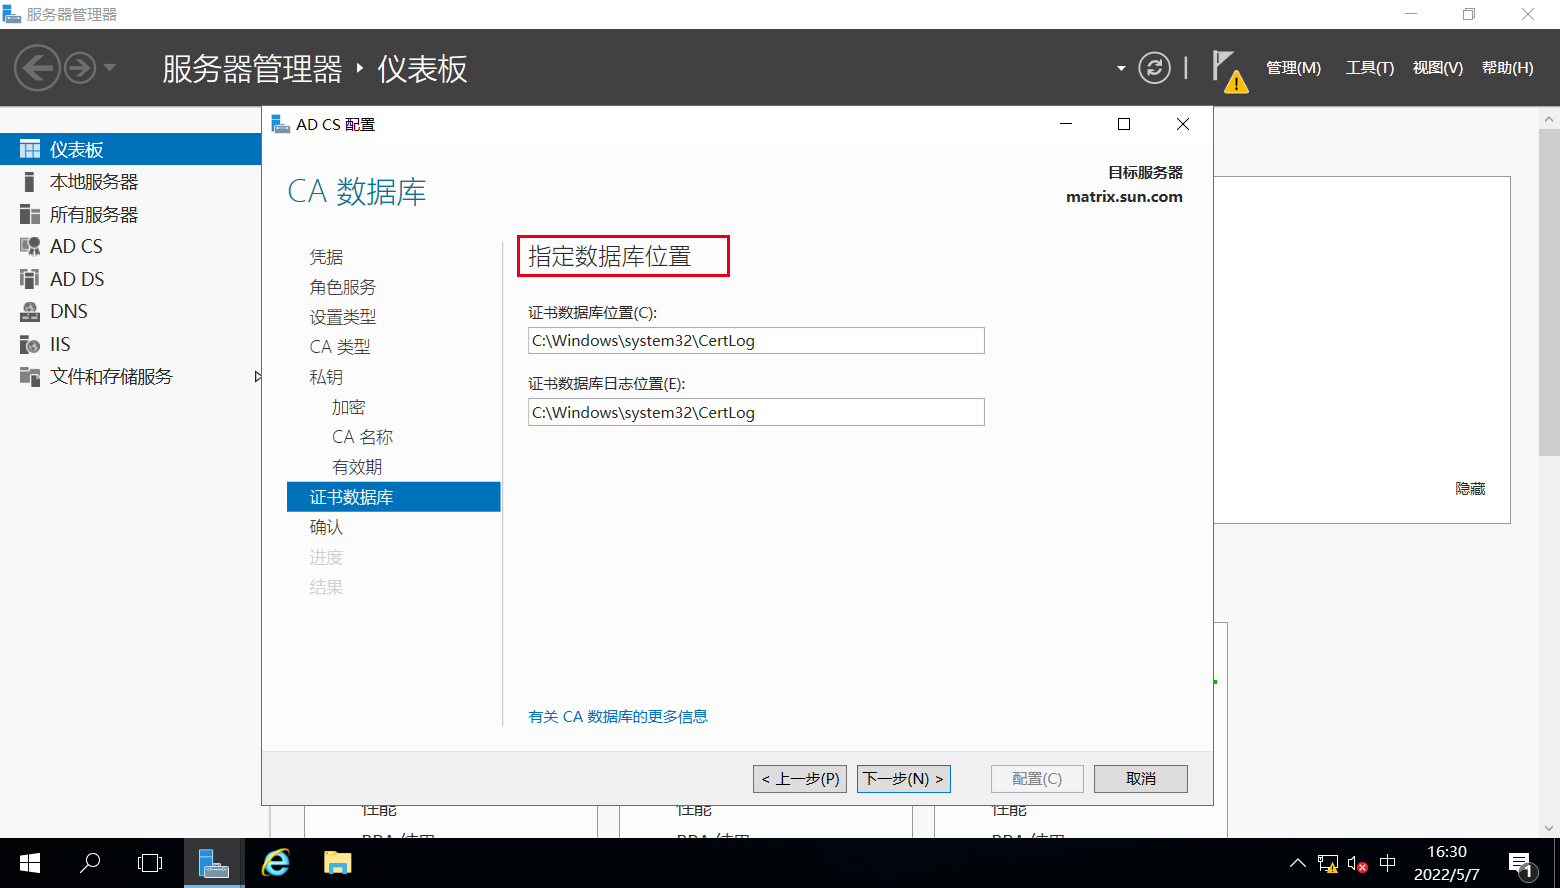Open navigation history dropdown arrow
This screenshot has width=1560, height=888.
point(110,68)
